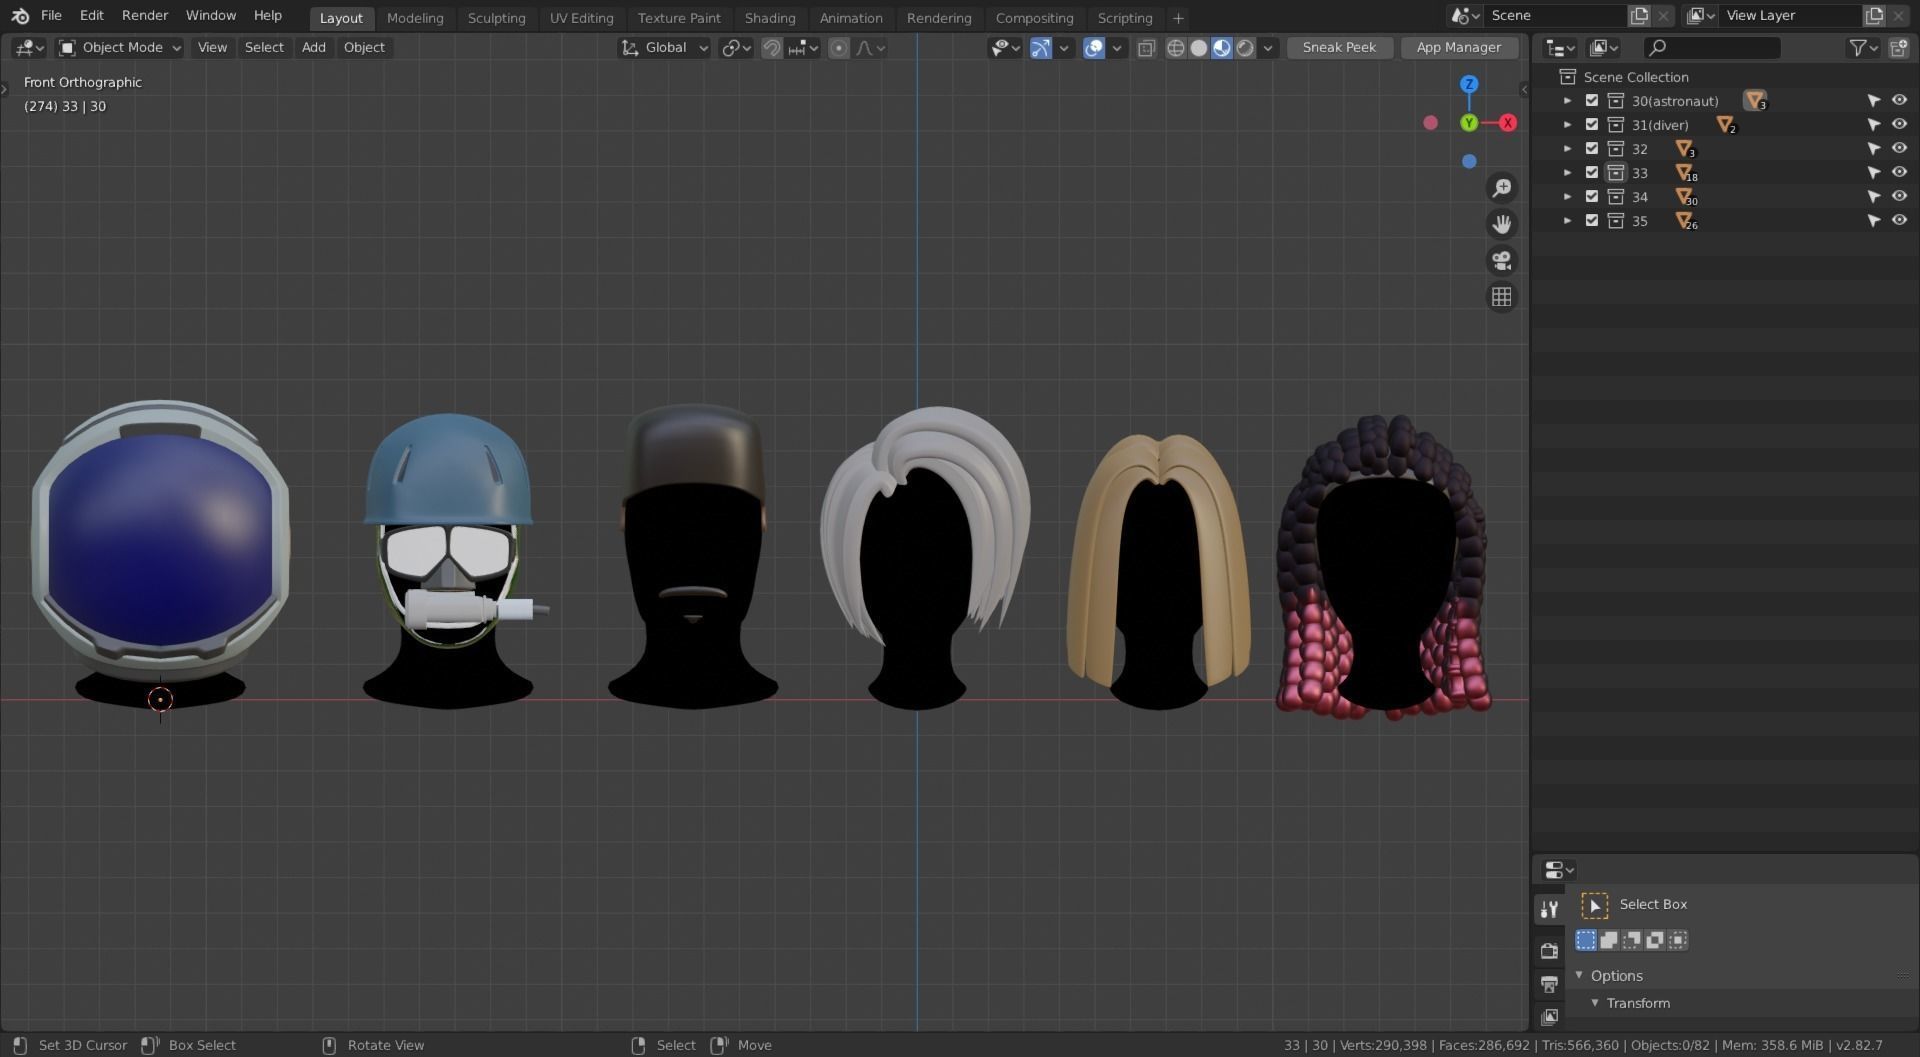The height and width of the screenshot is (1057, 1920).
Task: Click the new collection icon in outliner
Action: click(x=1899, y=48)
